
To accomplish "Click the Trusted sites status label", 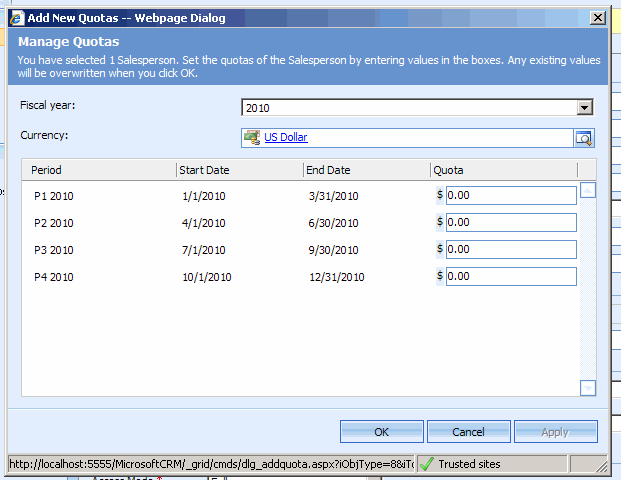I will [x=469, y=464].
